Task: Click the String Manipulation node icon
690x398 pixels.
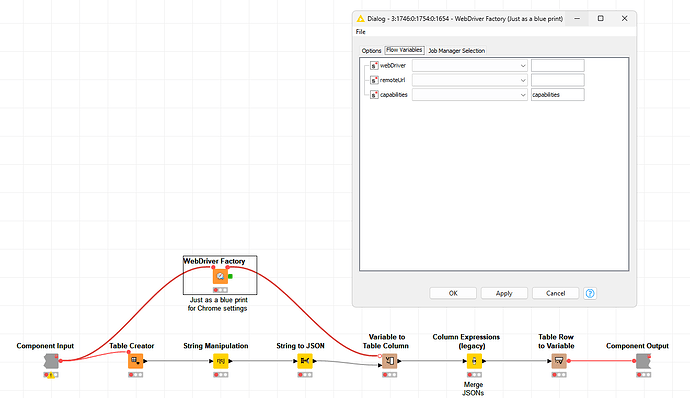Action: [220, 361]
